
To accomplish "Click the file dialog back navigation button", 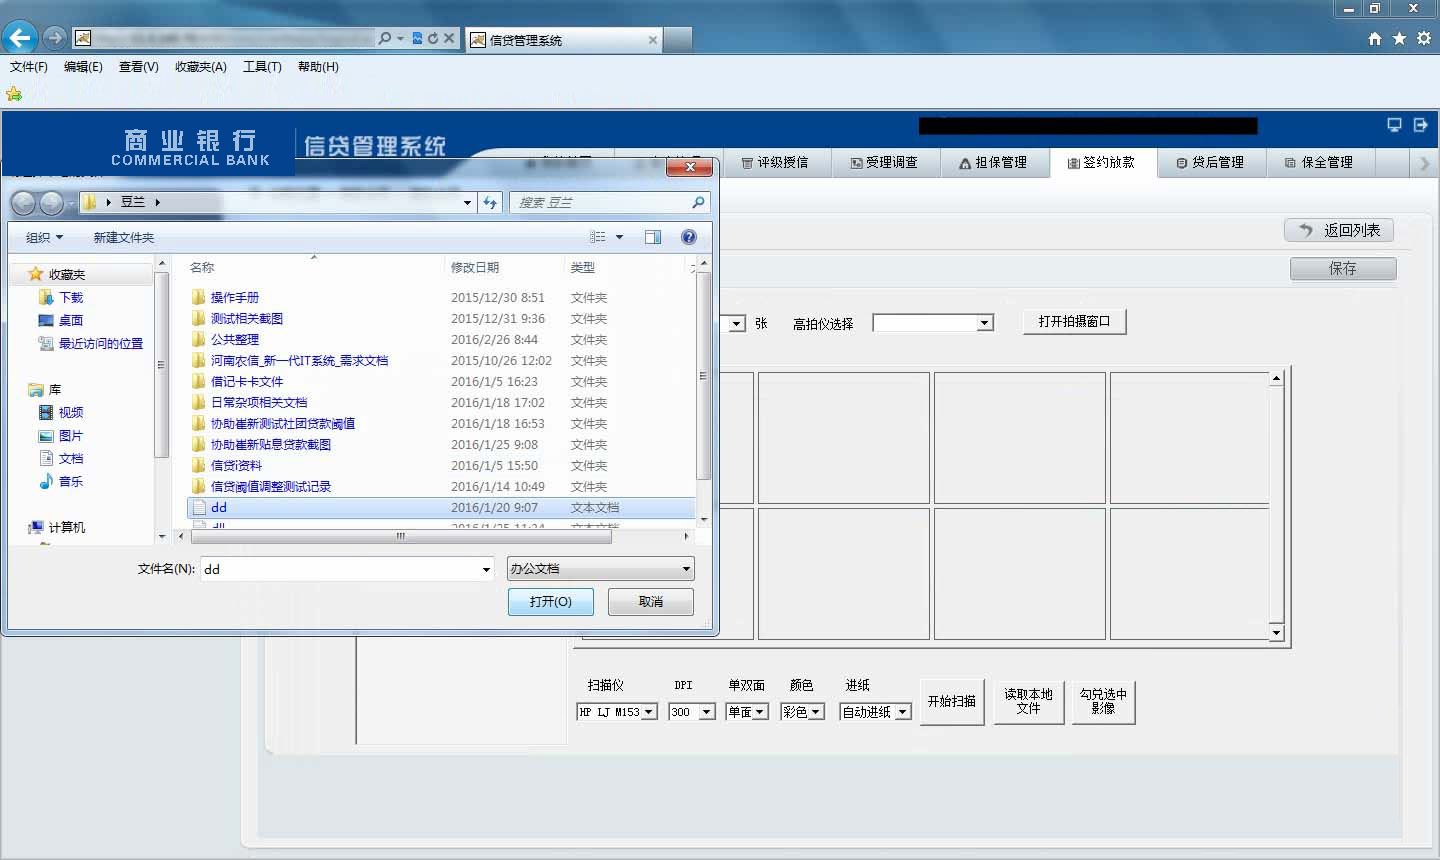I will tap(23, 203).
